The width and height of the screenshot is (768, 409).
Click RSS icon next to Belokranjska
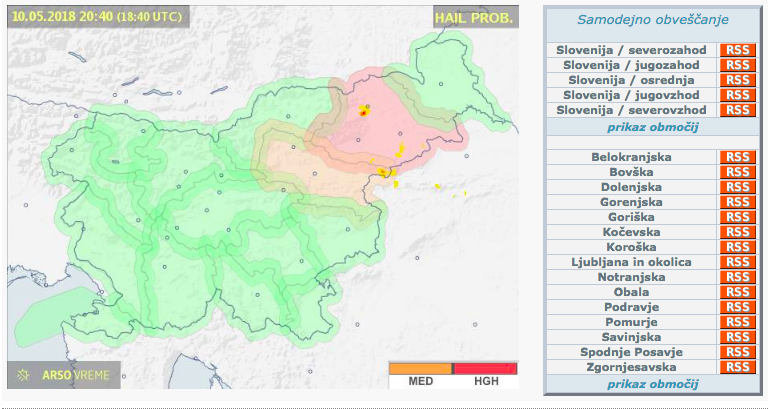[737, 157]
